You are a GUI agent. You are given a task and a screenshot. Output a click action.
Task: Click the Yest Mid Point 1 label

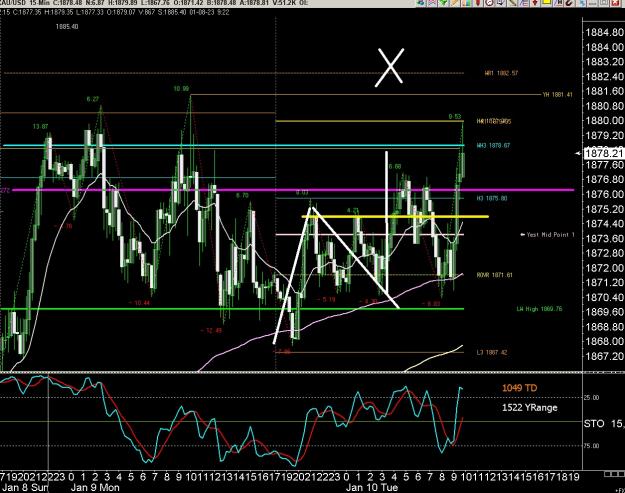tap(548, 235)
